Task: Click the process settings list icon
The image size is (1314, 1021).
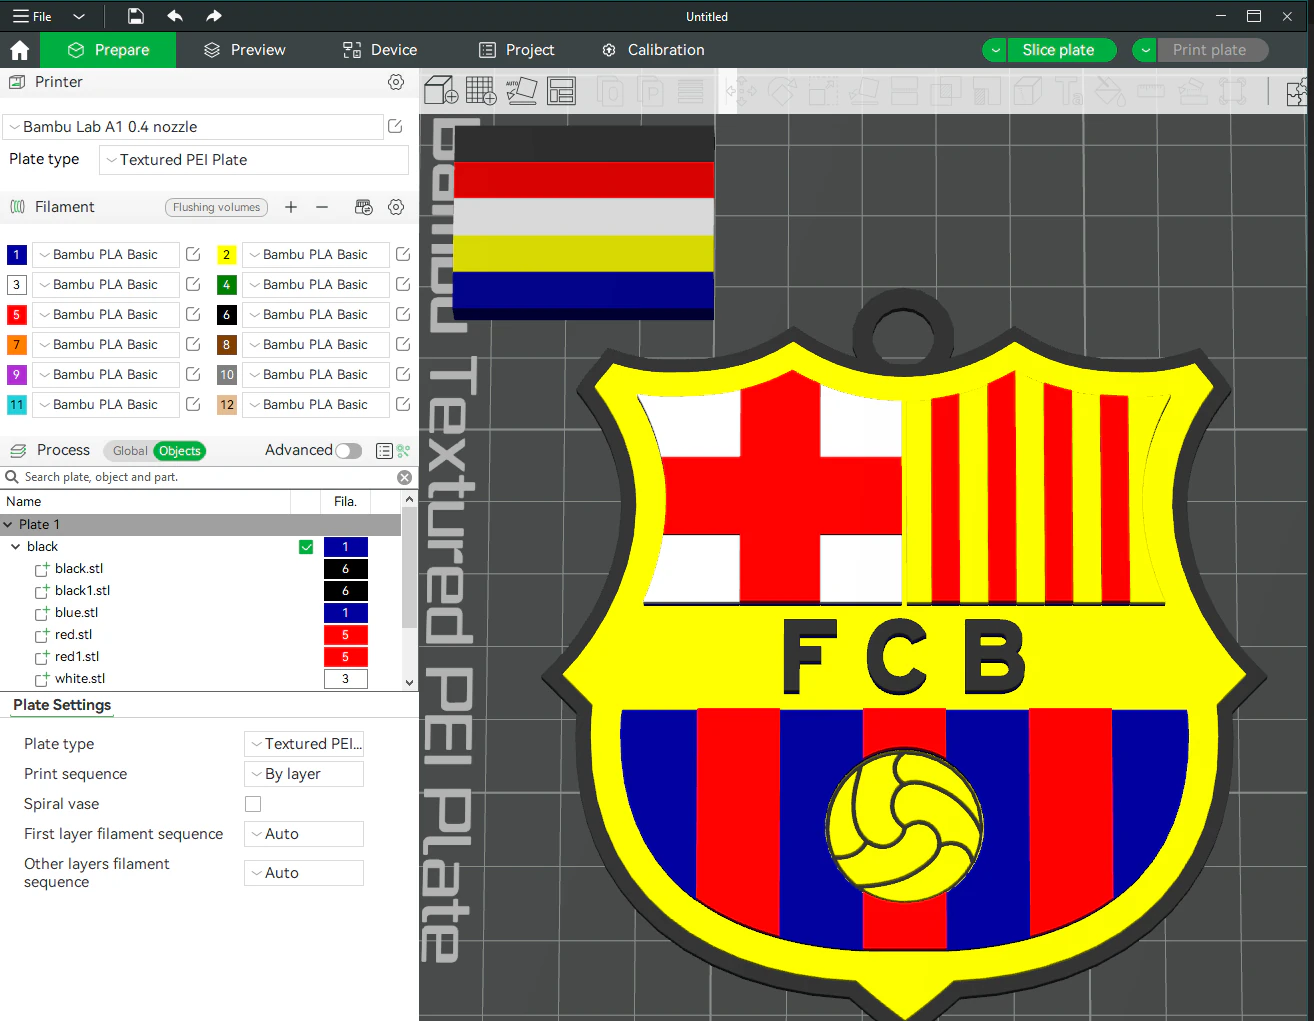Action: [384, 451]
